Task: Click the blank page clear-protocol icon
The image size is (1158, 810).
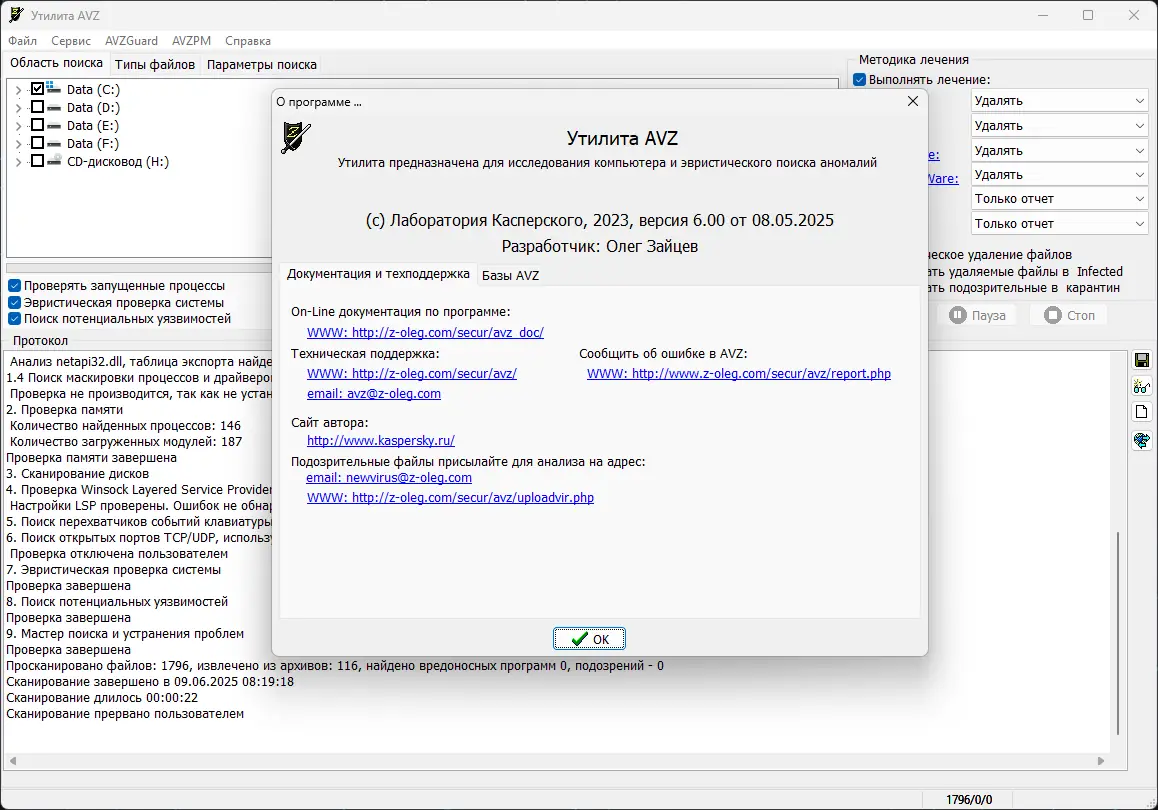Action: (x=1142, y=412)
